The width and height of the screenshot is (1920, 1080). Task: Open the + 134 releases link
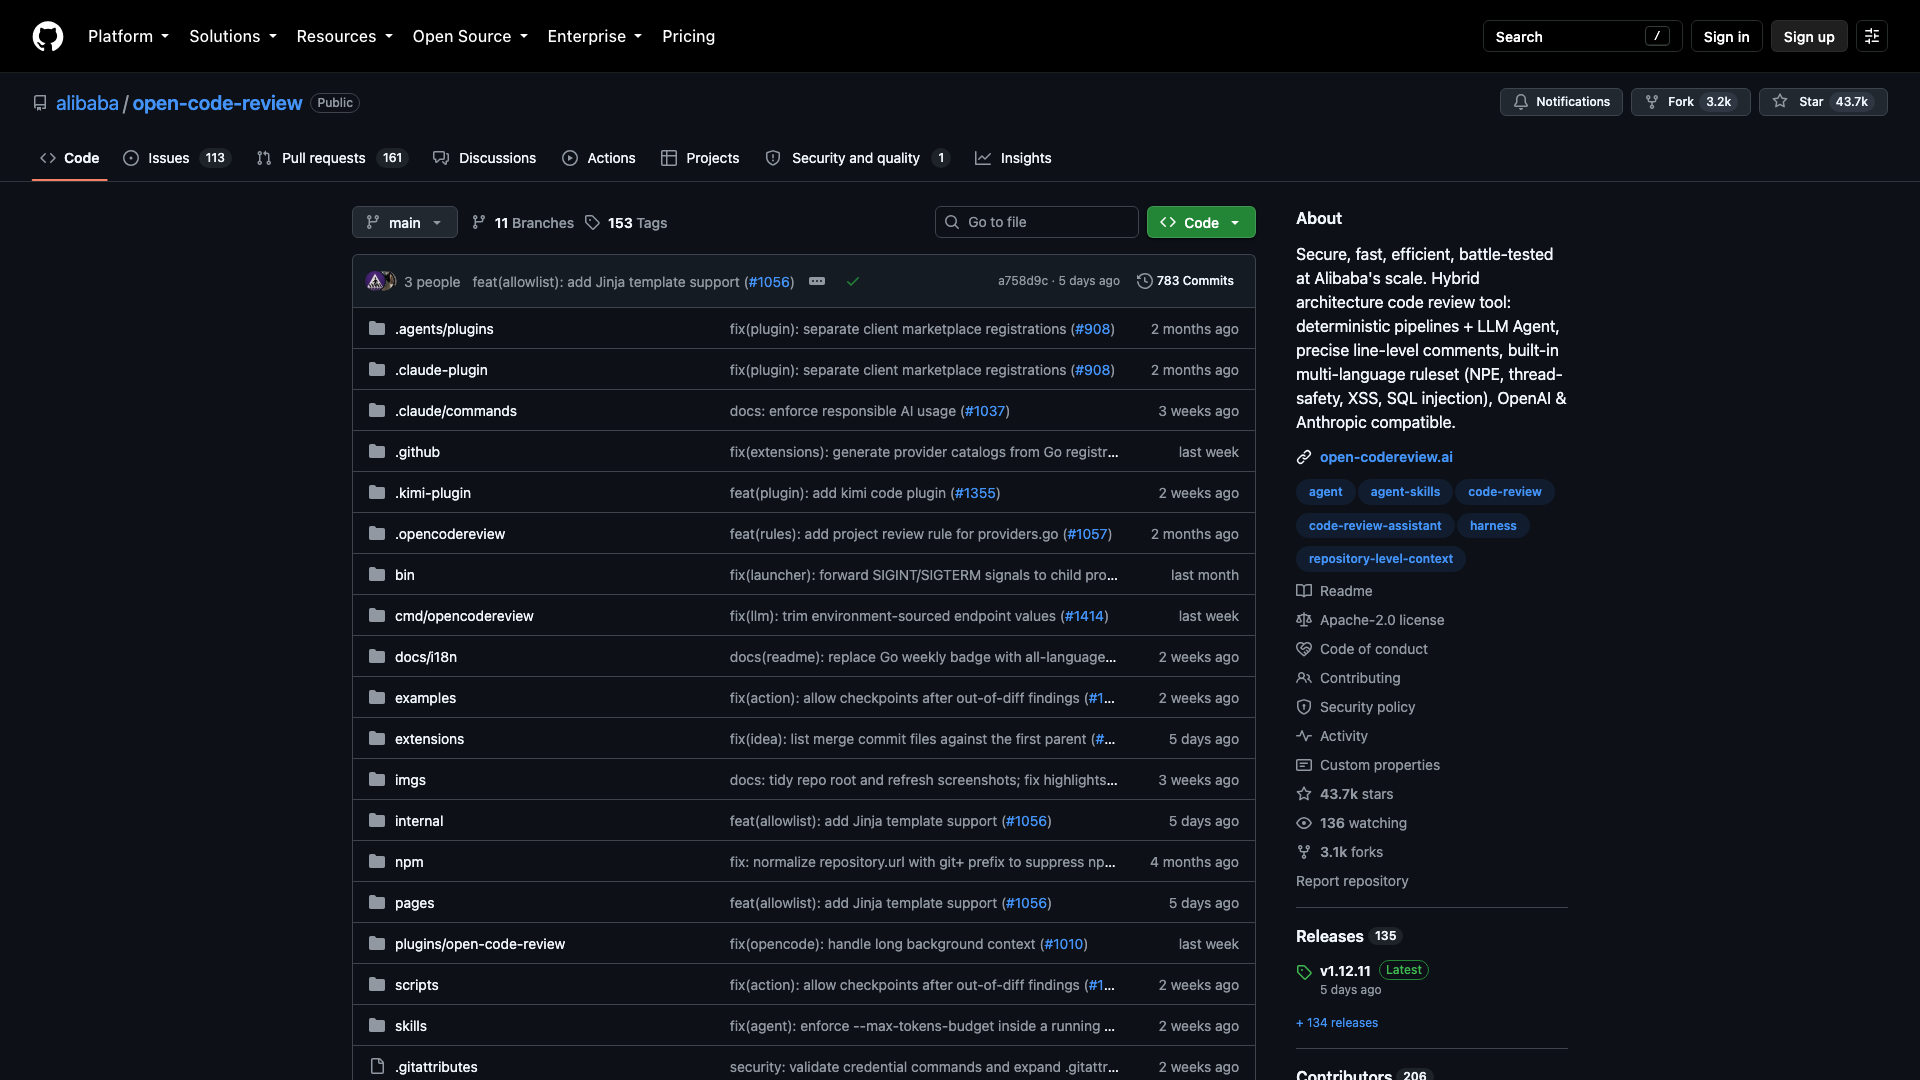(1337, 1023)
